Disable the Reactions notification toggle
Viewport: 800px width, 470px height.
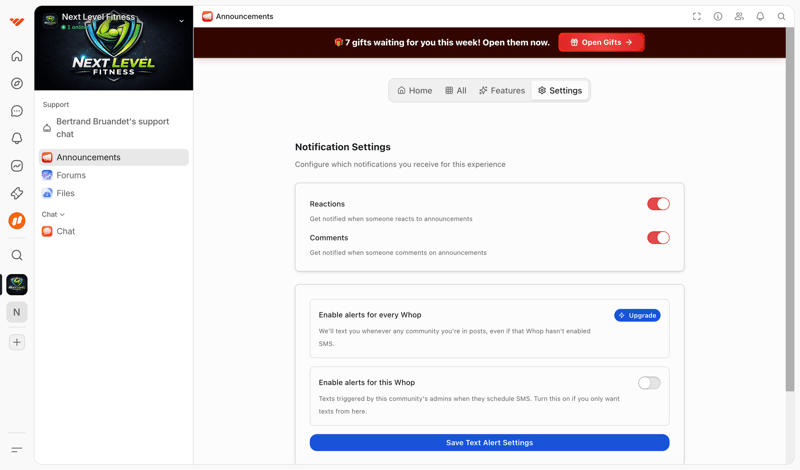click(658, 204)
